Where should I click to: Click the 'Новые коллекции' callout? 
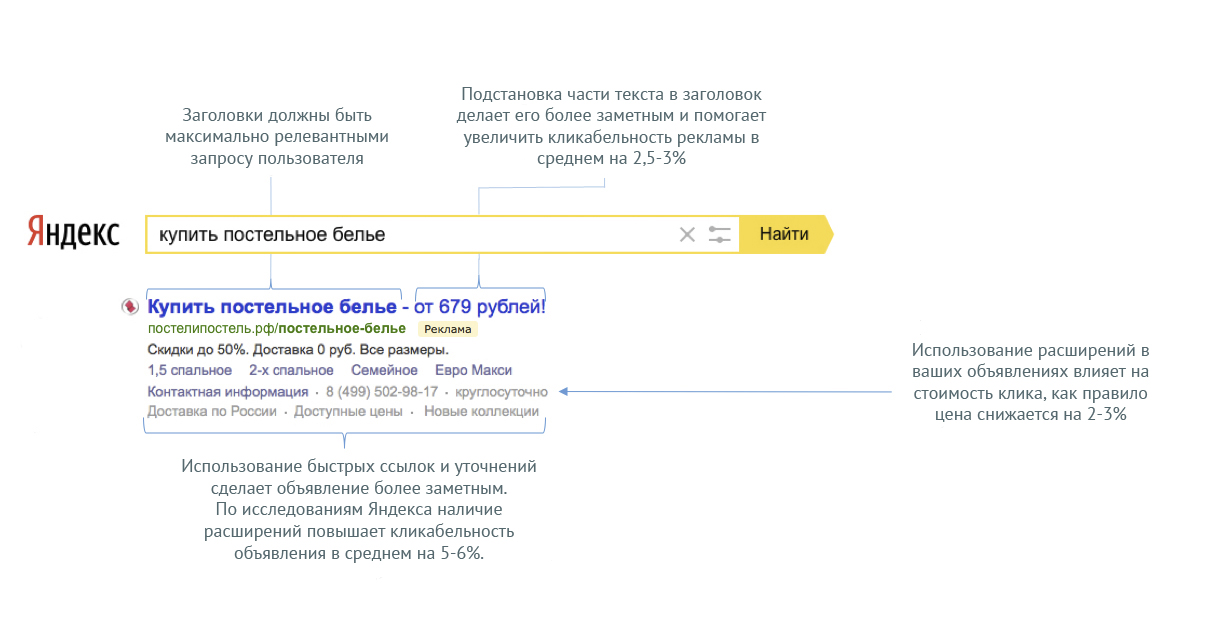point(481,411)
